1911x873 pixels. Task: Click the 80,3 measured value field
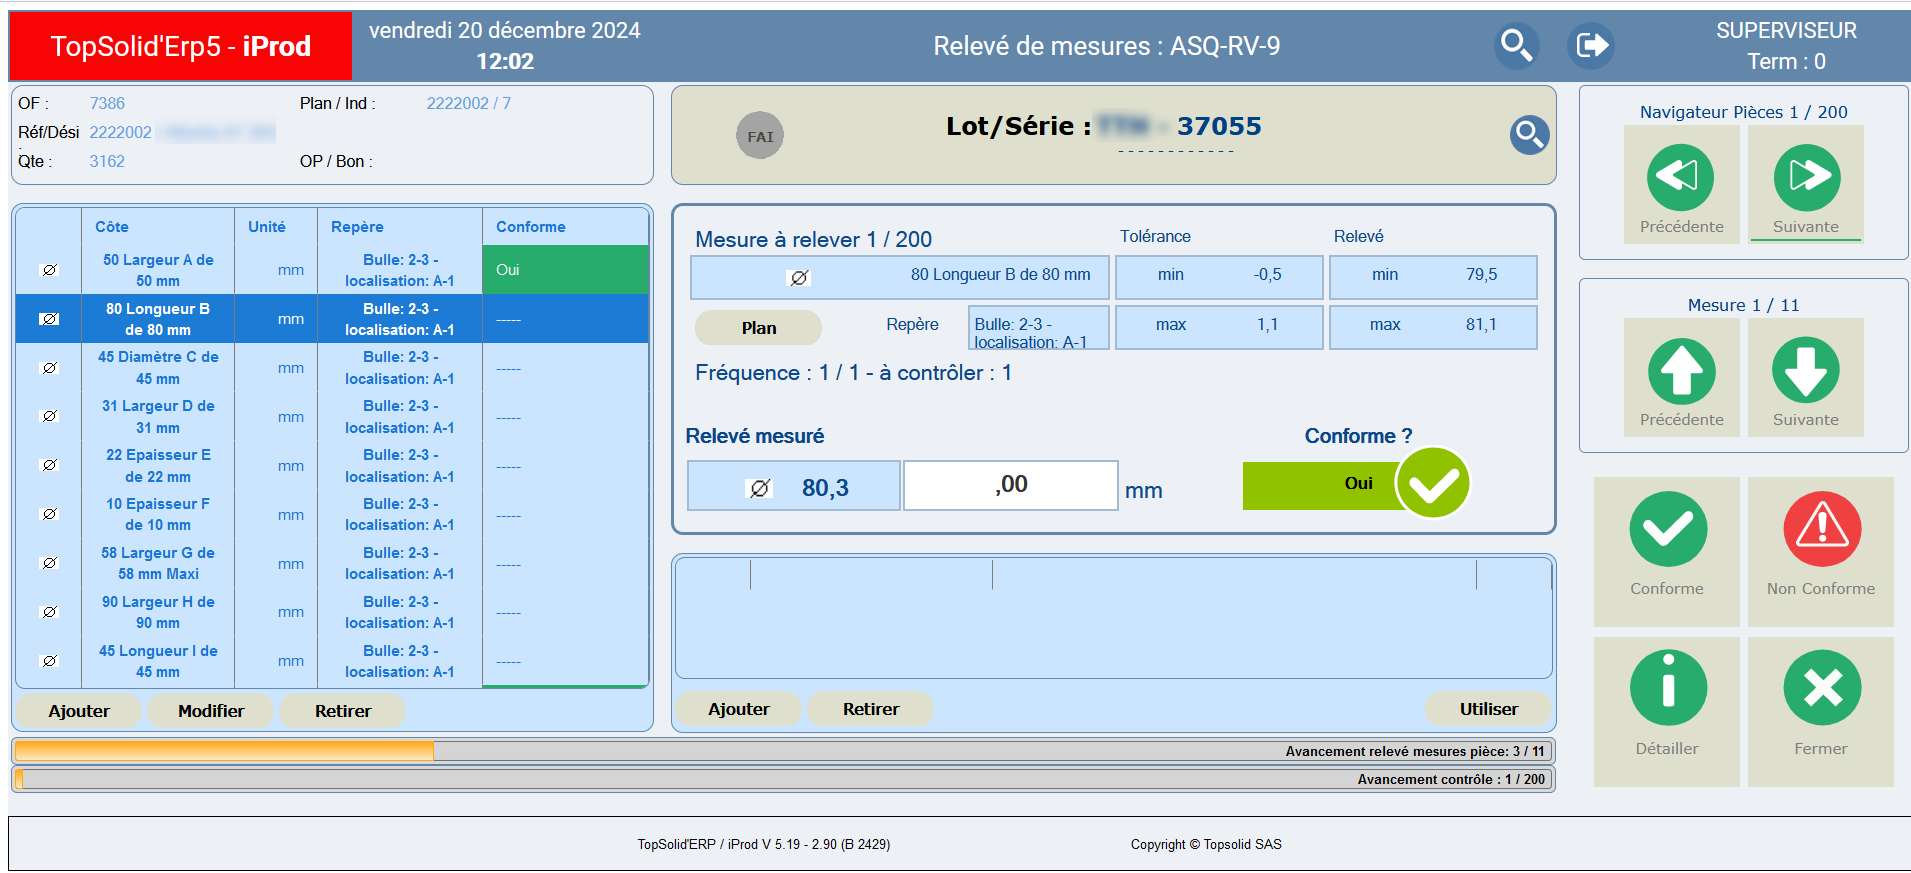[794, 486]
